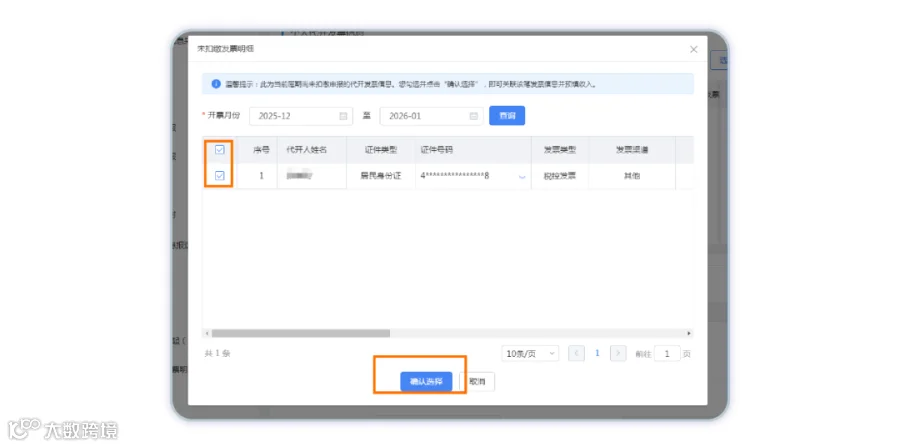Click the 居民身份证 cell in row 1
The image size is (900, 447).
[381, 176]
